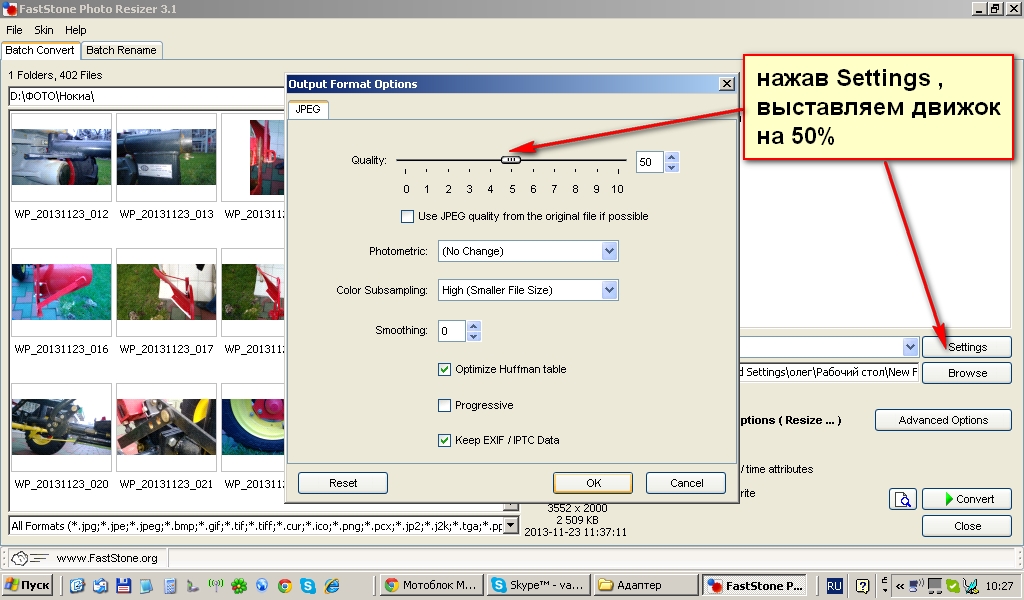
Task: Start conversion with Convert button
Action: [x=967, y=499]
